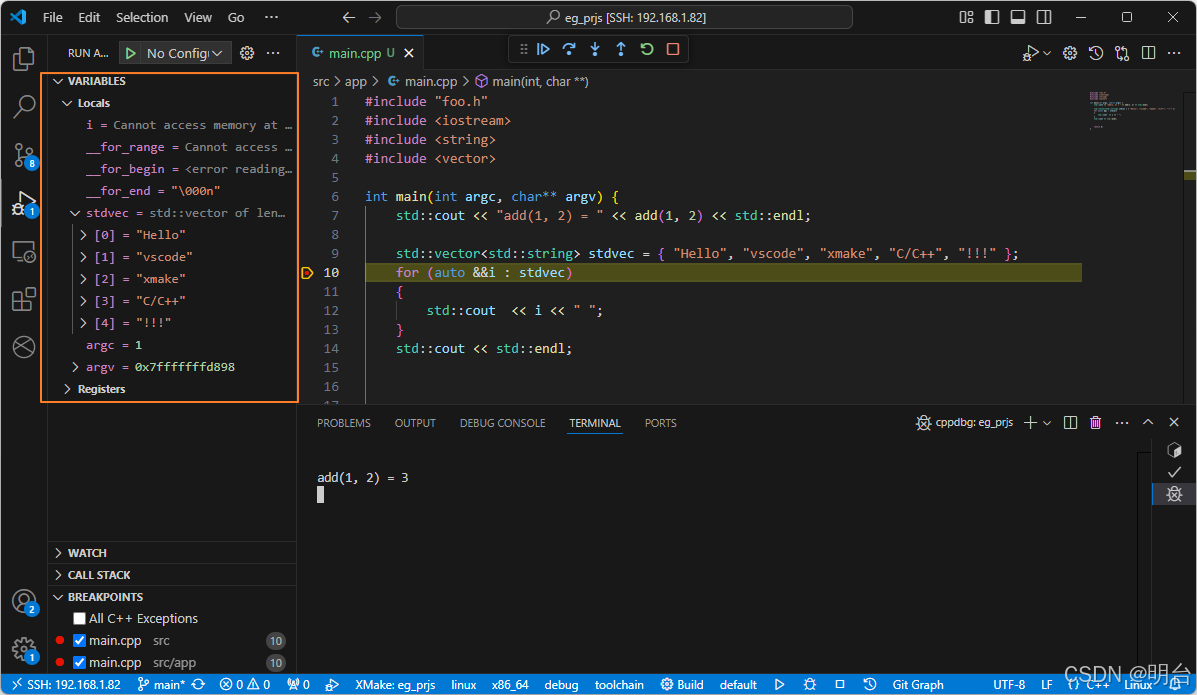Viewport: 1197px width, 695px height.
Task: Open the Explorer view in activity bar
Action: click(x=24, y=59)
